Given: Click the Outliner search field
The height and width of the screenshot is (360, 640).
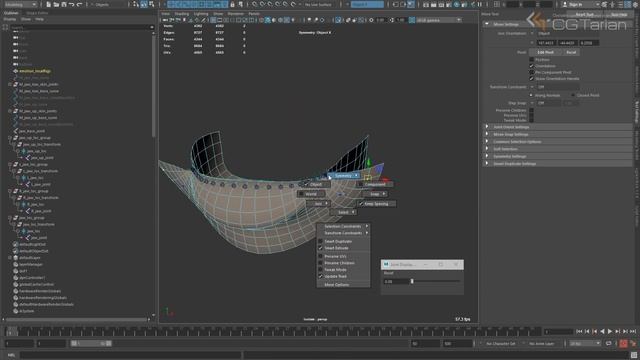Looking at the screenshot, I should [x=82, y=27].
